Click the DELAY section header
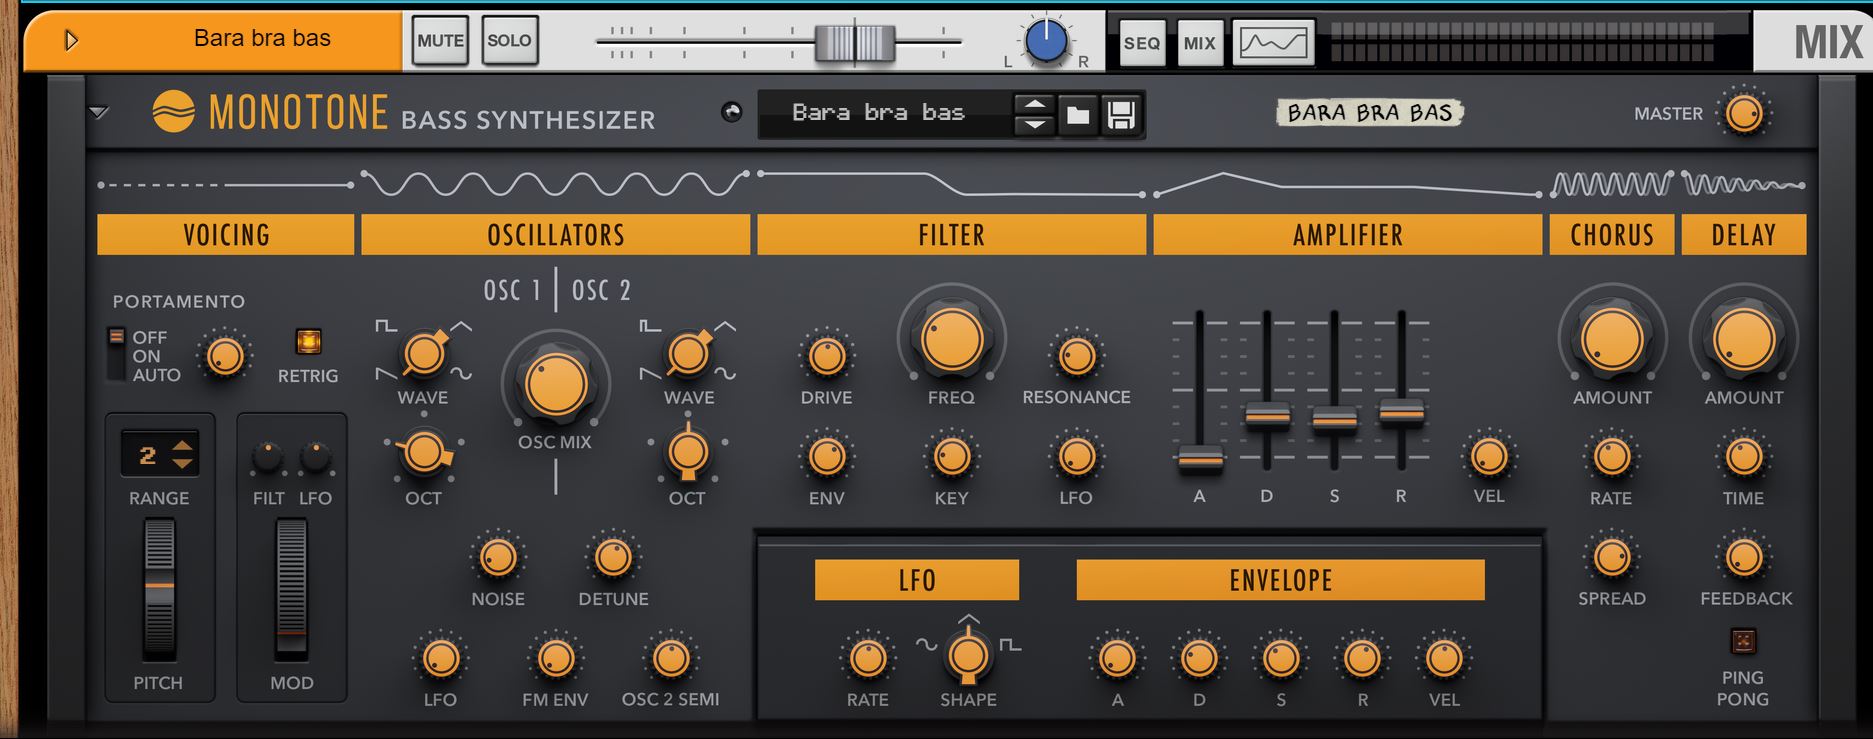1873x739 pixels. pyautogui.click(x=1744, y=235)
